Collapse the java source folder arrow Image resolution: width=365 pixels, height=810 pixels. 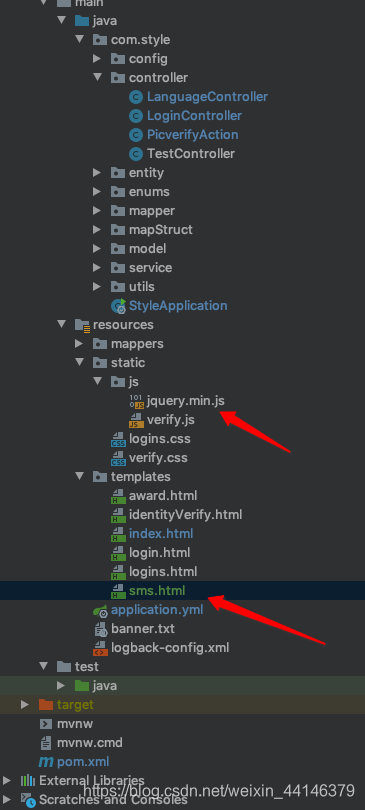click(x=62, y=21)
